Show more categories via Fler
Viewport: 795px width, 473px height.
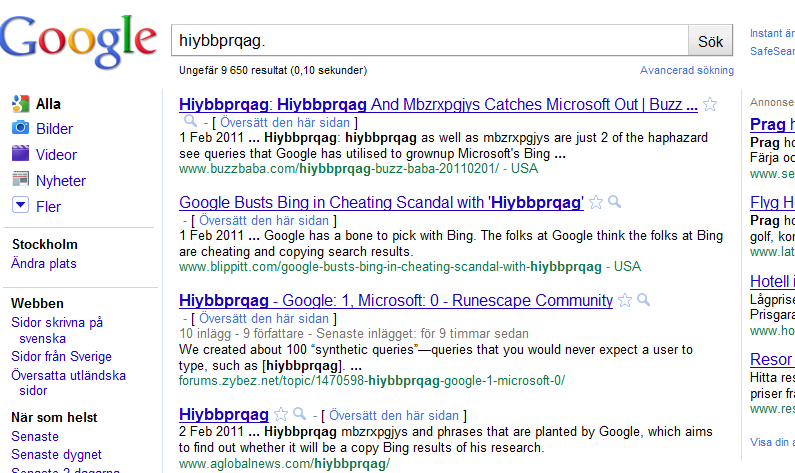48,206
